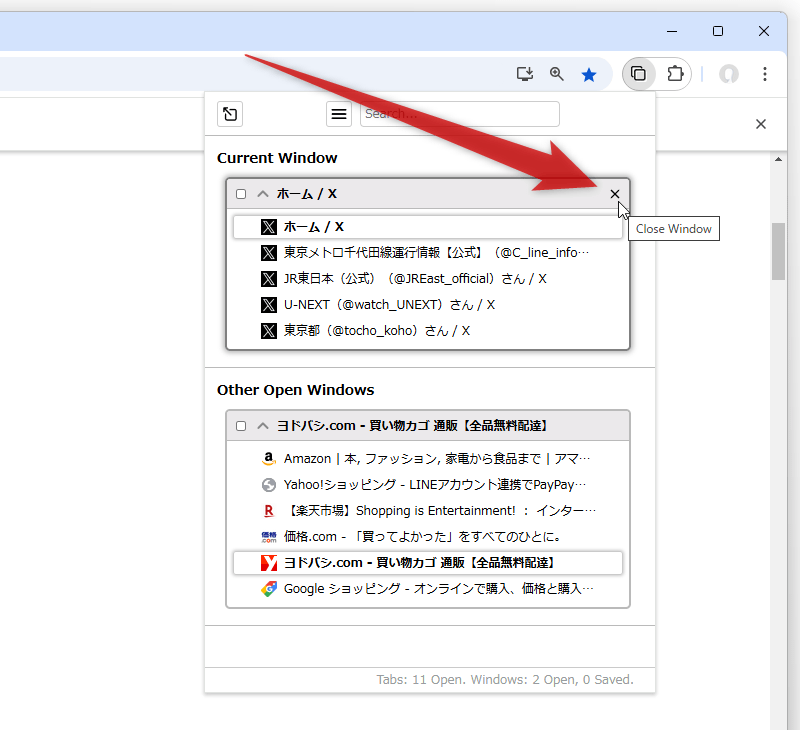
Task: Select the ホーム / X tab row
Action: [428, 227]
